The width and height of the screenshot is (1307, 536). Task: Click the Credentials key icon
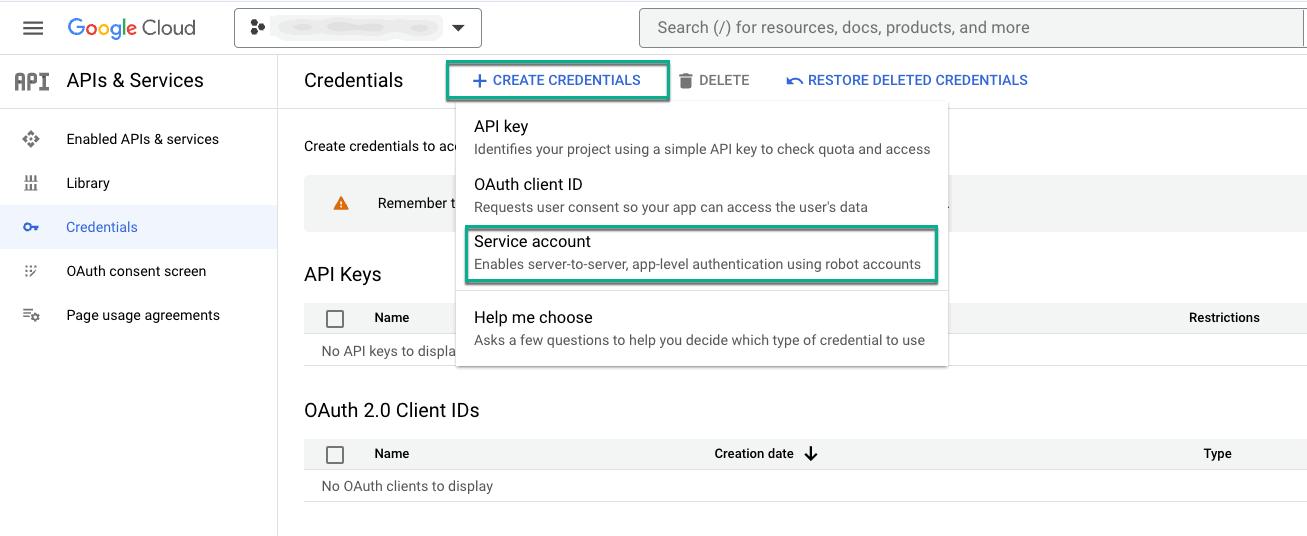[x=31, y=227]
